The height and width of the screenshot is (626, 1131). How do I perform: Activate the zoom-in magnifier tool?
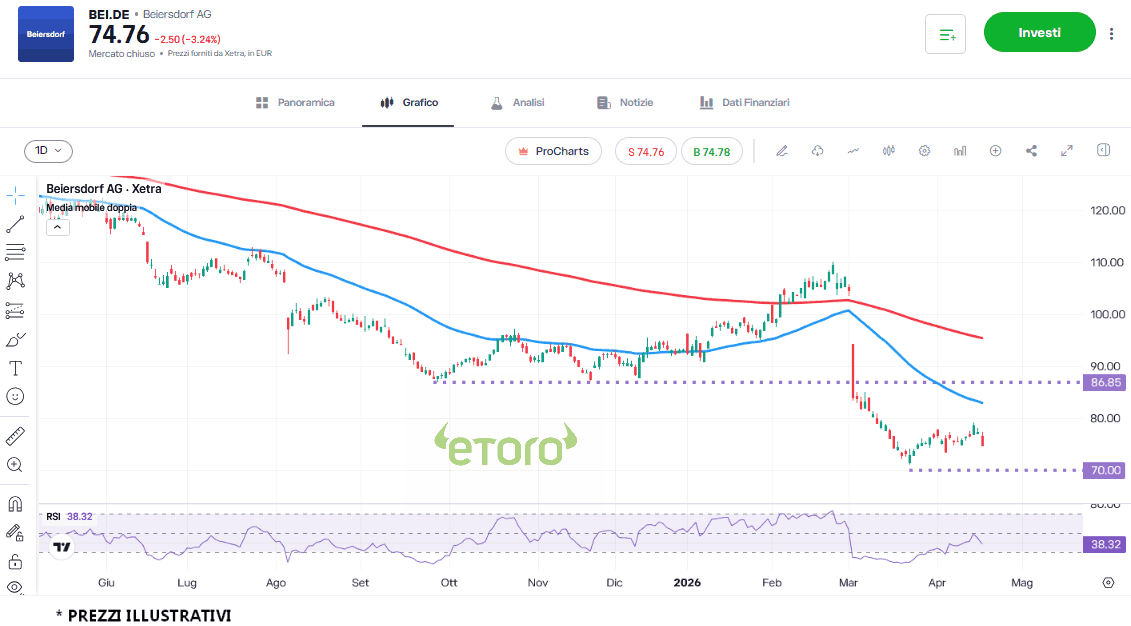click(16, 465)
